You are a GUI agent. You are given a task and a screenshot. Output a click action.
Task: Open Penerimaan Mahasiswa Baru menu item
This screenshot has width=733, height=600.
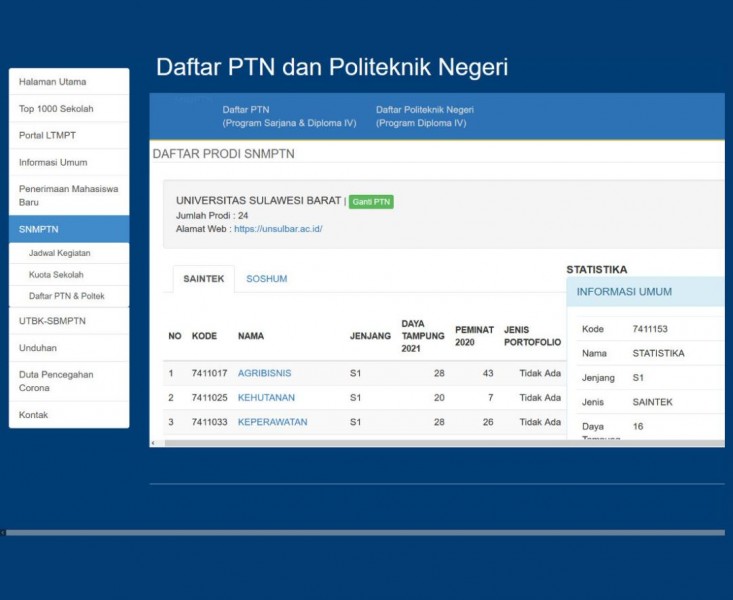(68, 195)
